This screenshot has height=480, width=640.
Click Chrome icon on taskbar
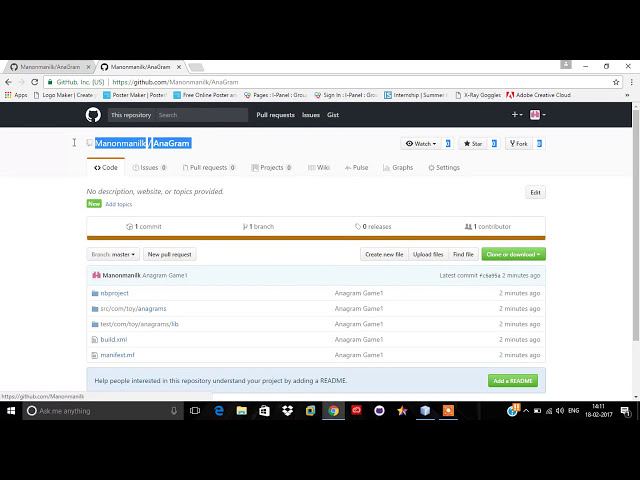(x=333, y=411)
